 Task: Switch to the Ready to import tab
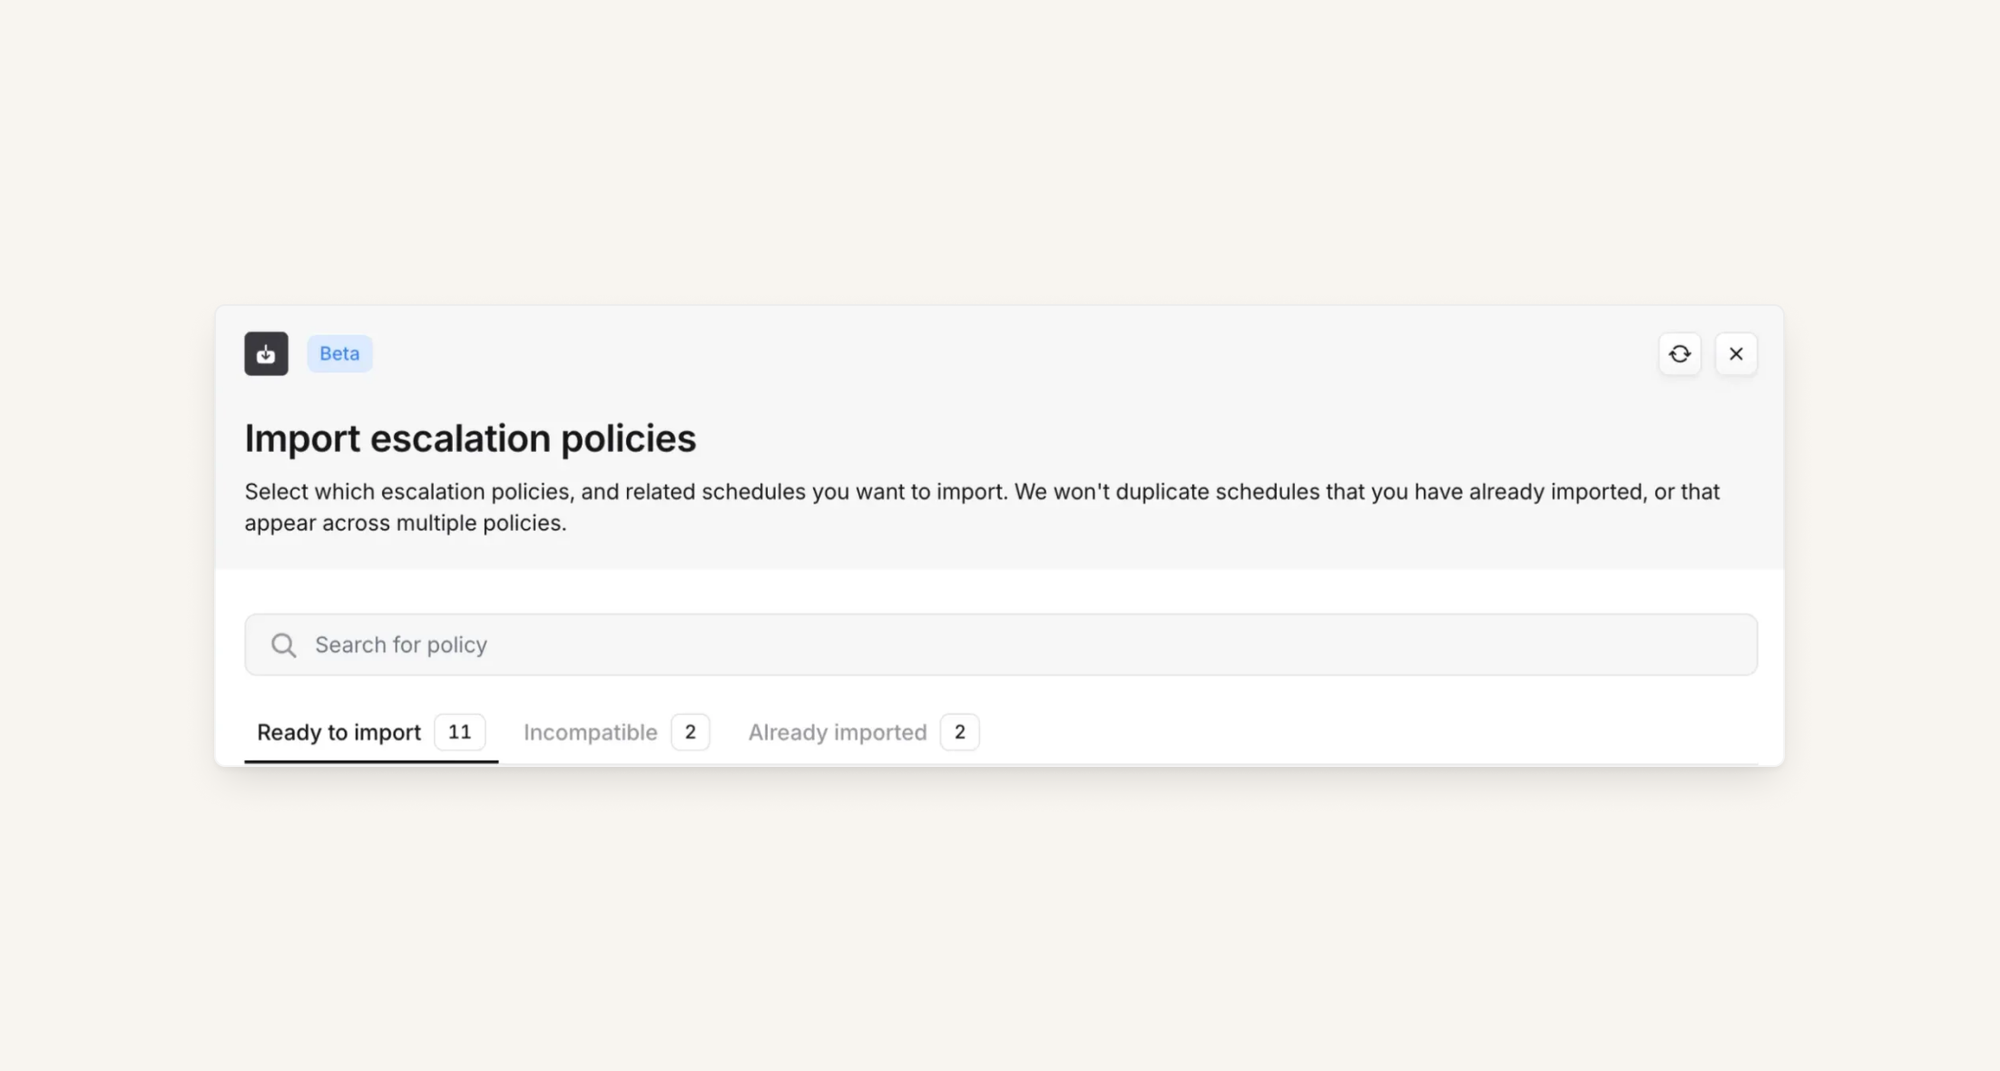(370, 733)
